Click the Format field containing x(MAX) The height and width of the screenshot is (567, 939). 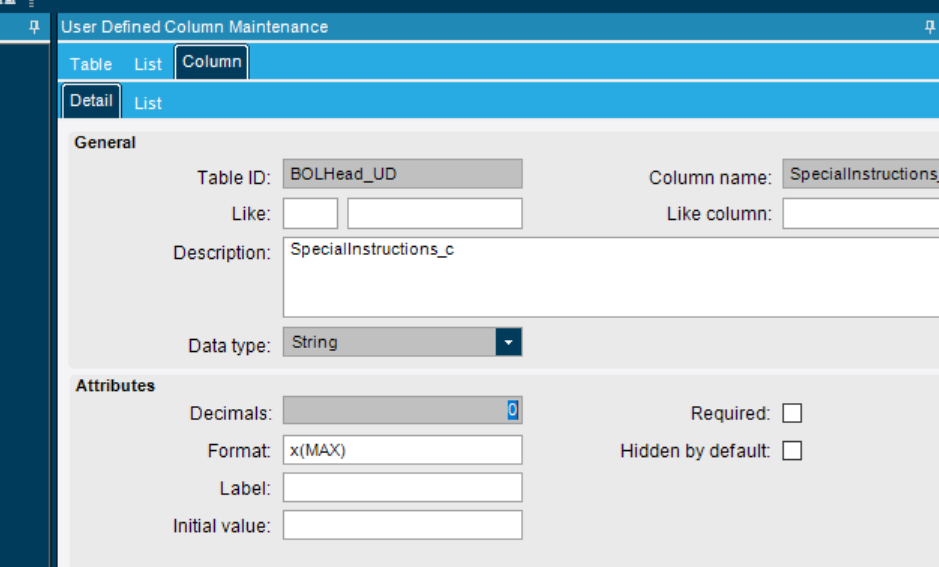(402, 450)
